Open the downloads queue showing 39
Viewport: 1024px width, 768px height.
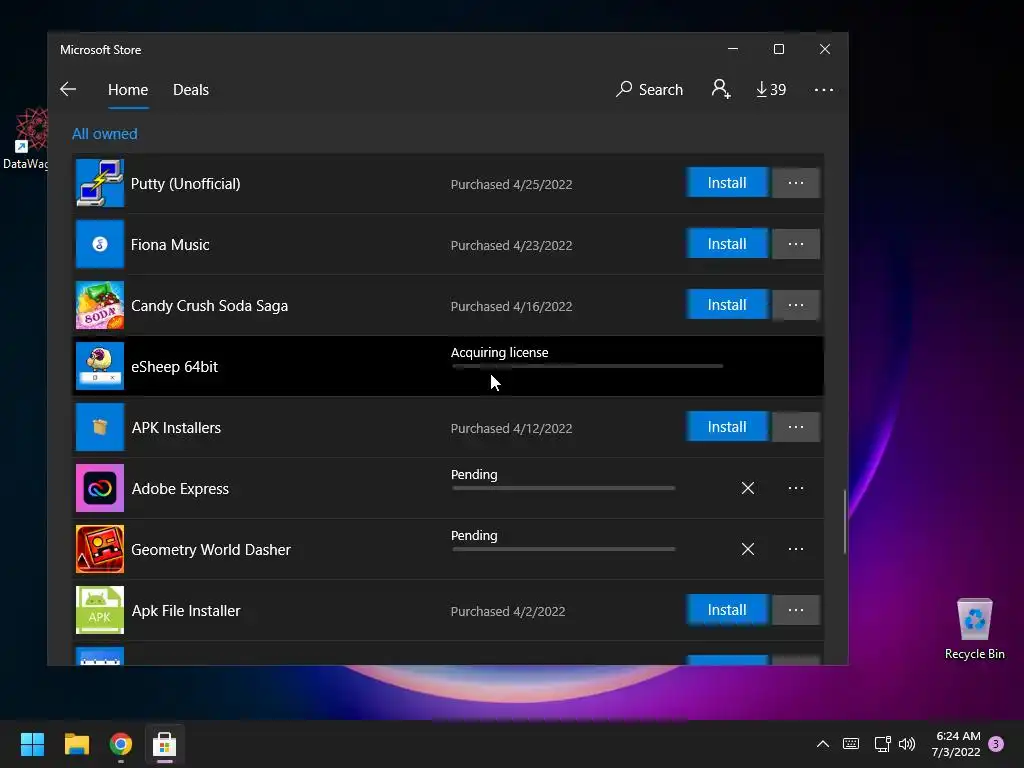pyautogui.click(x=771, y=89)
